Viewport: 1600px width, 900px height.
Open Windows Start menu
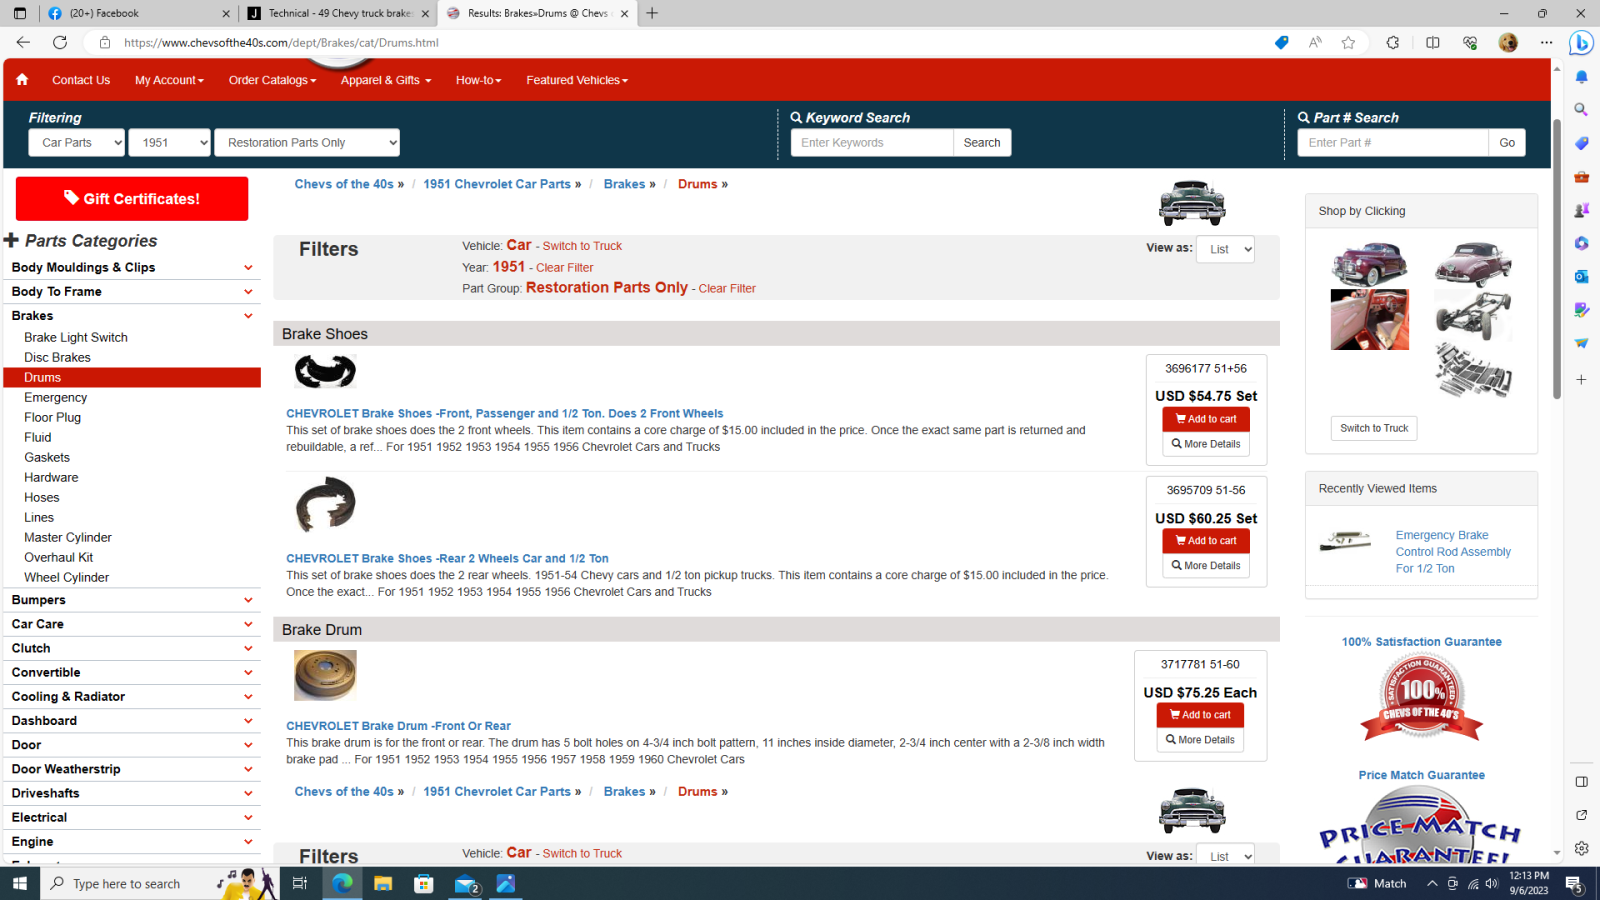pos(20,883)
